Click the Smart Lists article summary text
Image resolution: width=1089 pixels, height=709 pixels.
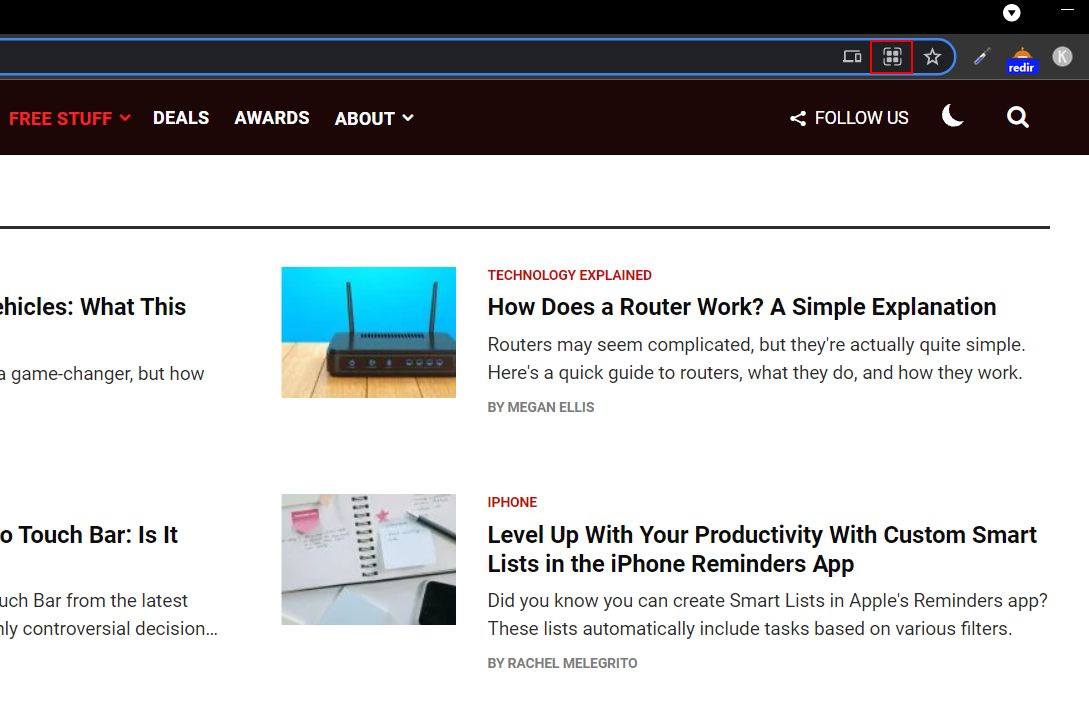(767, 615)
